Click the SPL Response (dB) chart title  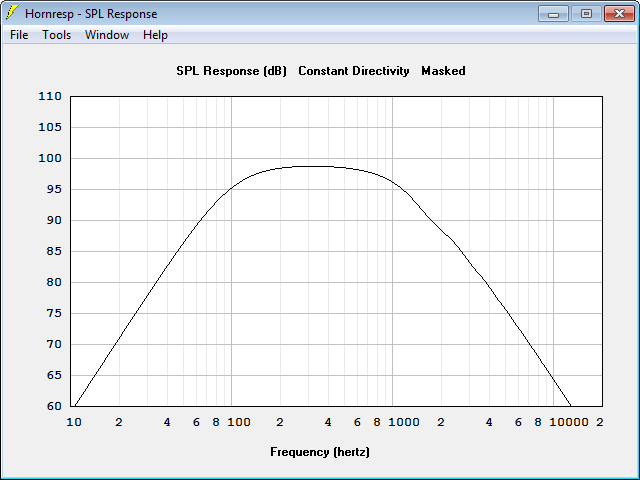pyautogui.click(x=231, y=71)
